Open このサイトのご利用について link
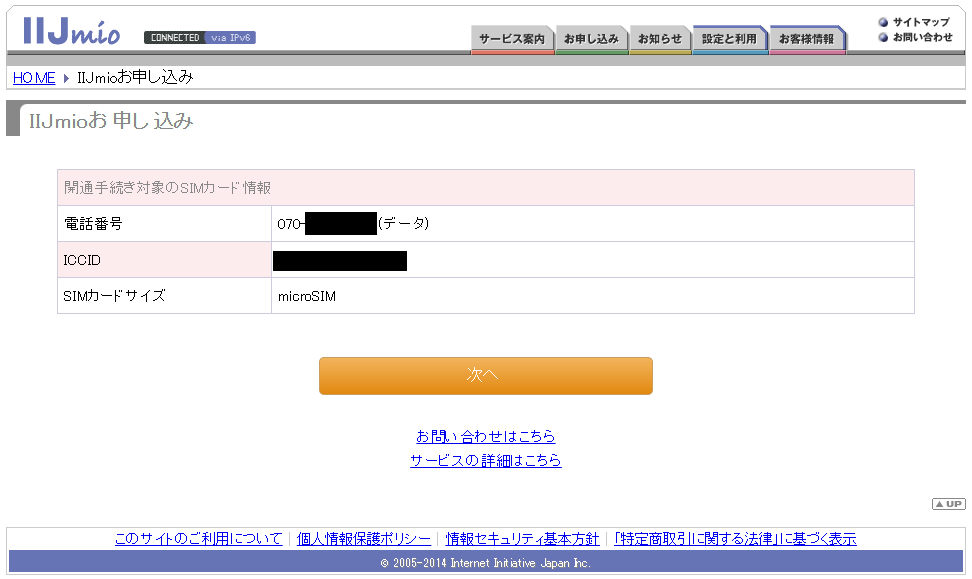Viewport: 972px width, 579px height. click(198, 539)
